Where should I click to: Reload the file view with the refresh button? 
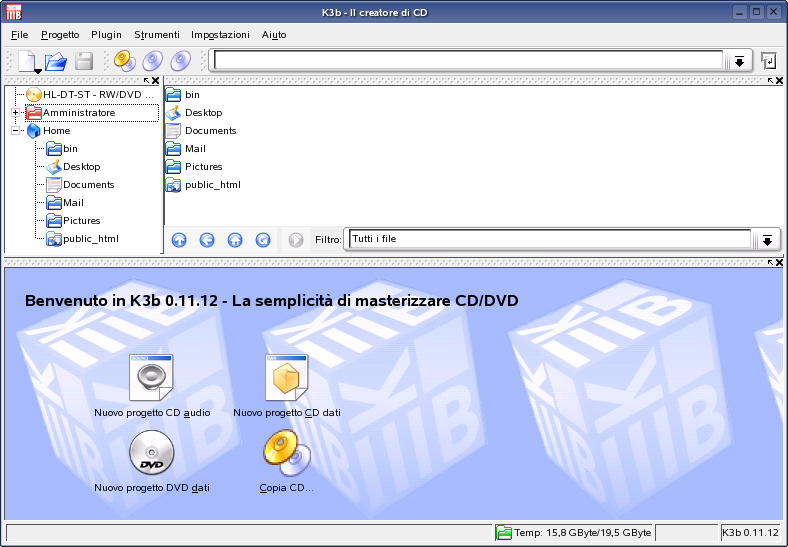point(263,240)
